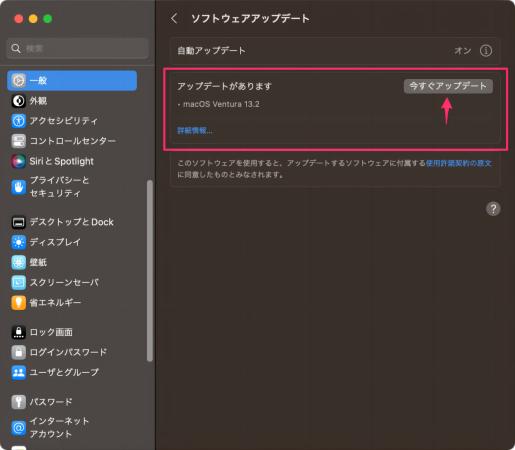Image resolution: width=515 pixels, height=450 pixels.
Task: Select the ロック画面 sidebar label
Action: [51, 332]
